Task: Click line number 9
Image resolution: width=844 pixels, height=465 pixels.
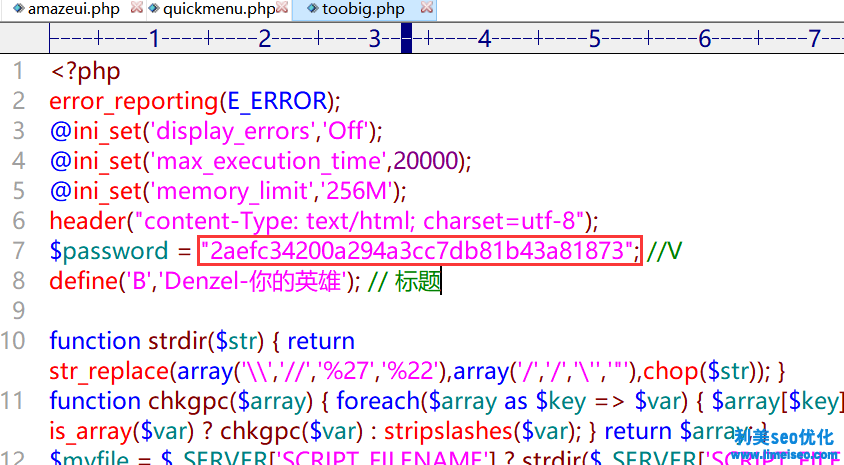Action: coord(18,311)
